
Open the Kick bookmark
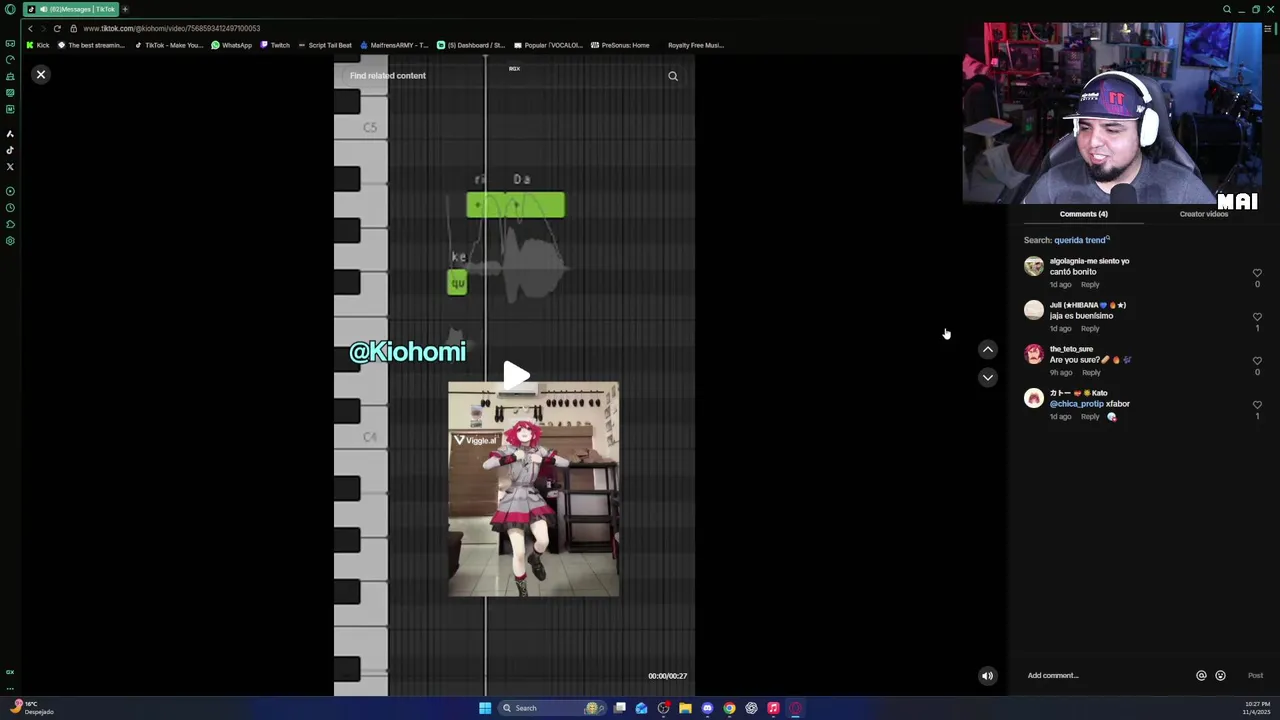[38, 45]
